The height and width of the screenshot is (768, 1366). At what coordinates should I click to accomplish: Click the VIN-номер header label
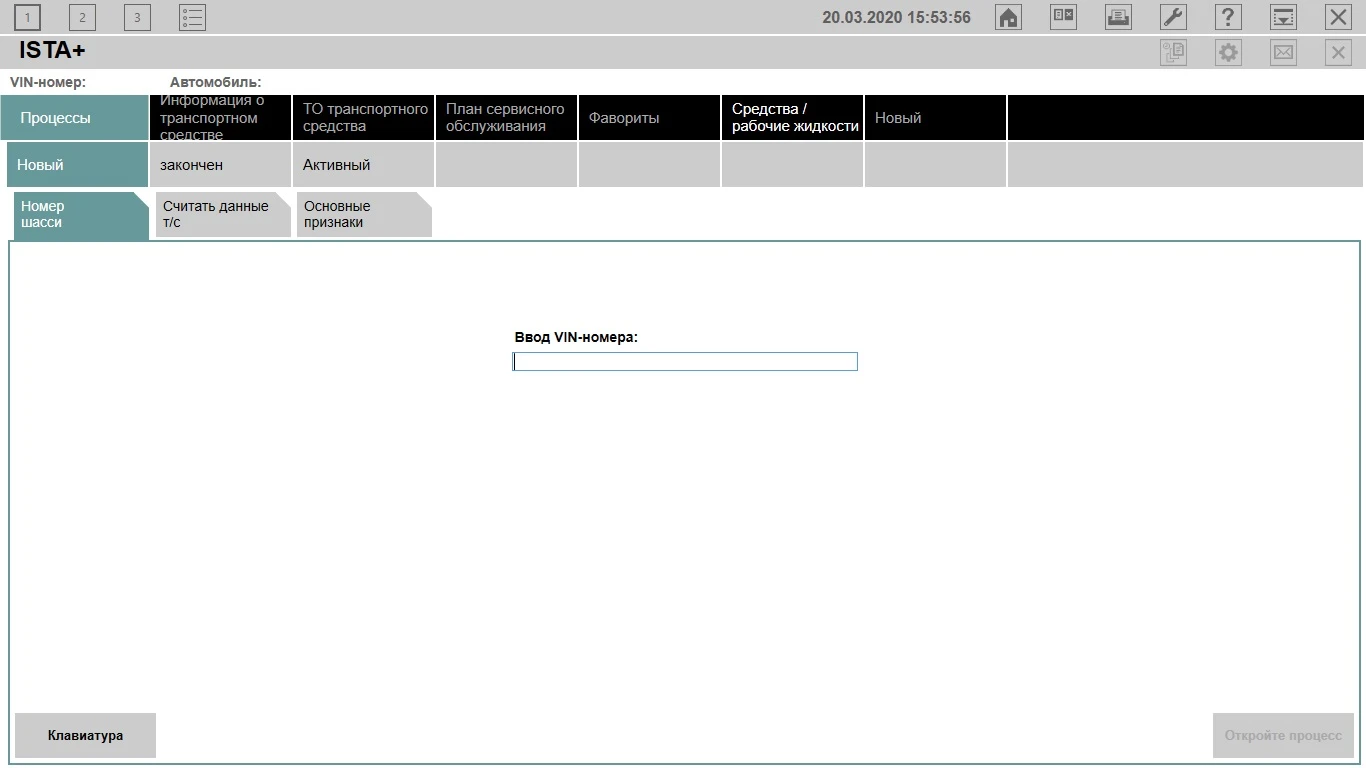click(48, 82)
